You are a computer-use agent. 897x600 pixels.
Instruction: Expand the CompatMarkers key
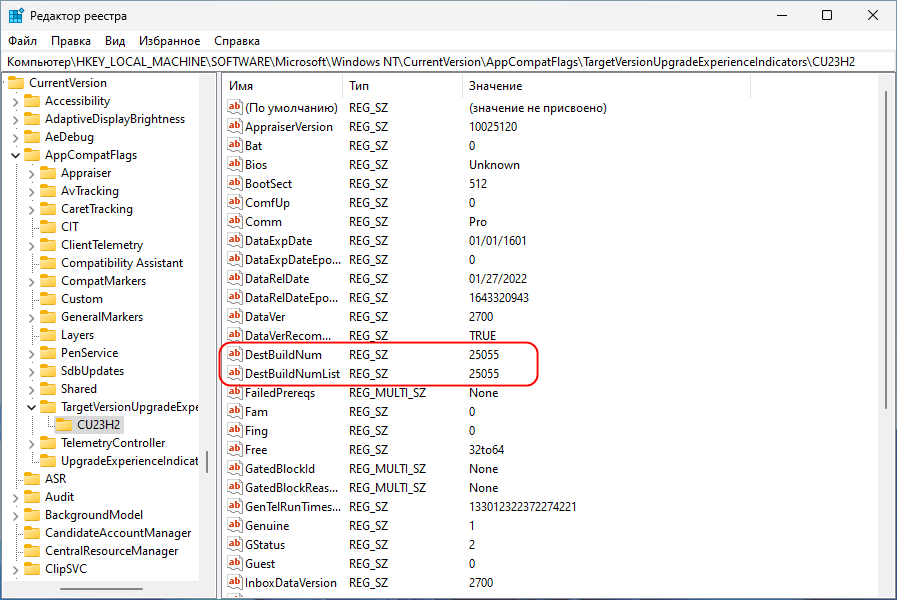pos(31,281)
